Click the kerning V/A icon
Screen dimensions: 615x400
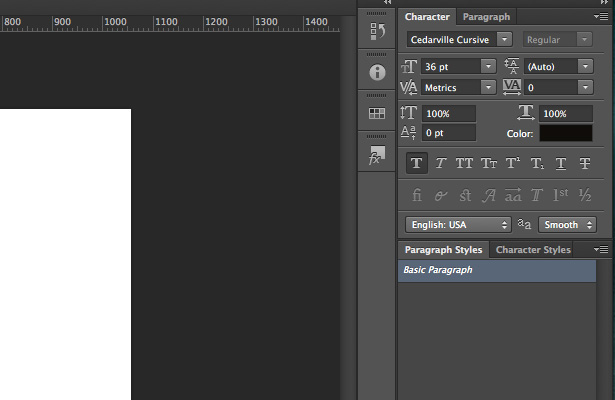click(x=408, y=87)
